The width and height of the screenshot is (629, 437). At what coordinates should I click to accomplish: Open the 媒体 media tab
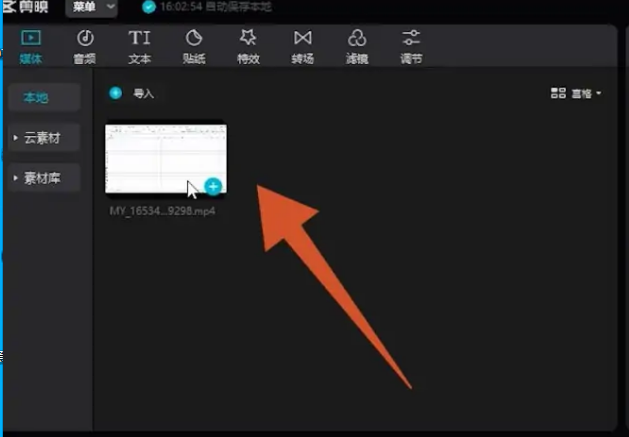point(31,47)
